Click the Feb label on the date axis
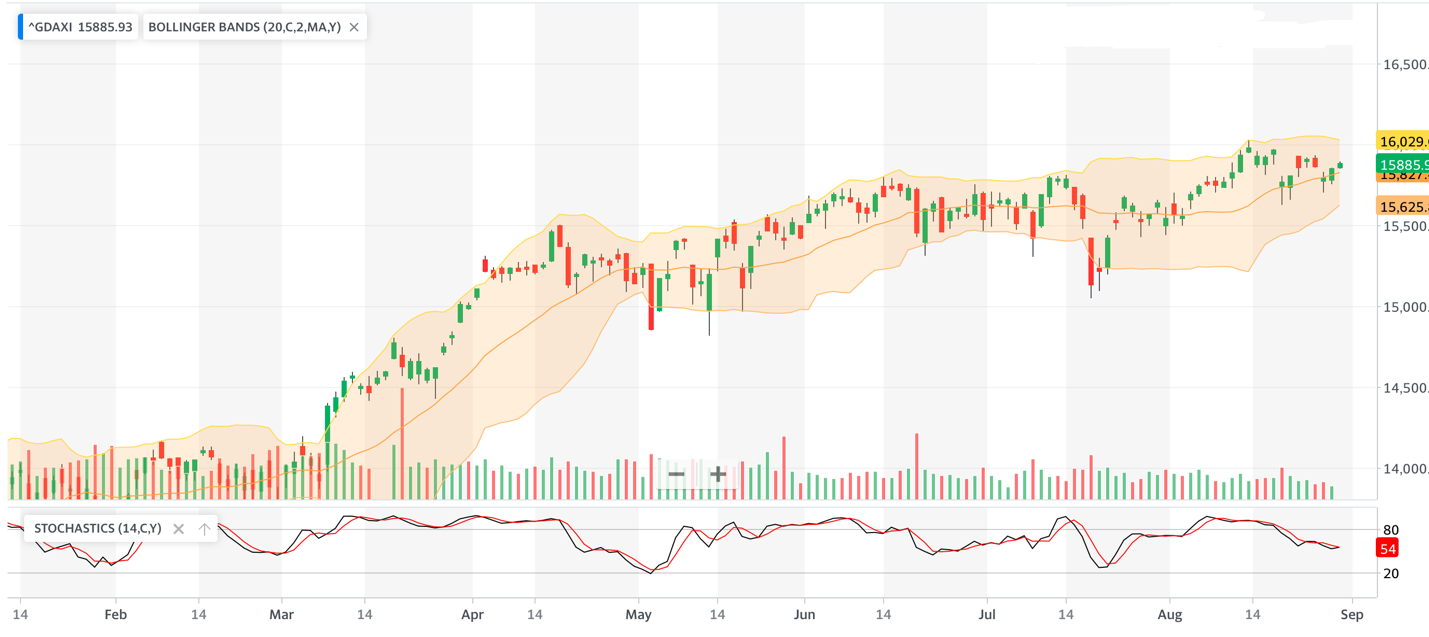The width and height of the screenshot is (1429, 637). pyautogui.click(x=116, y=614)
